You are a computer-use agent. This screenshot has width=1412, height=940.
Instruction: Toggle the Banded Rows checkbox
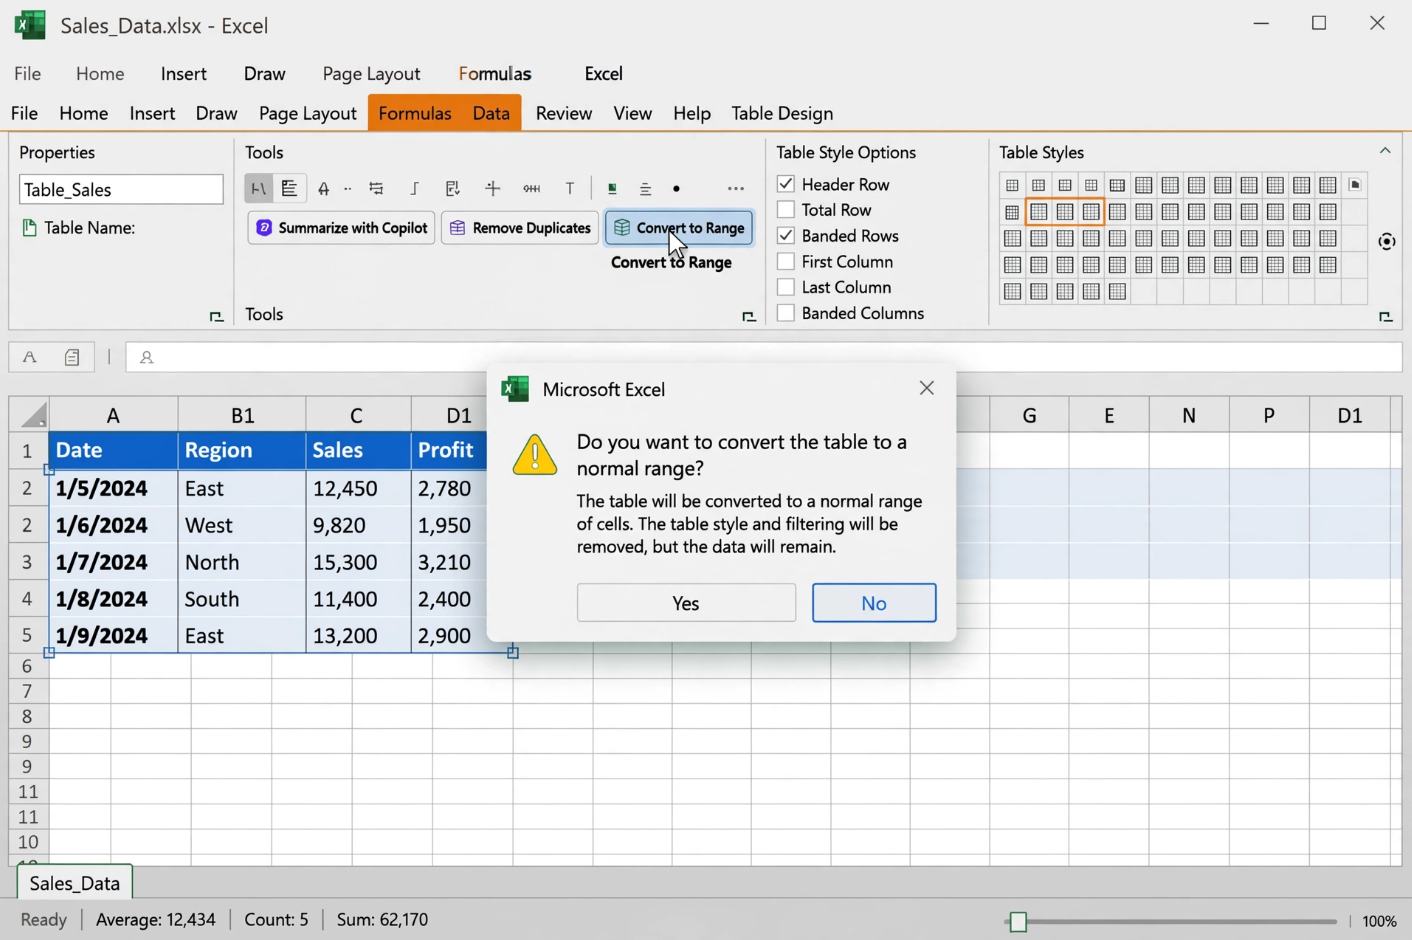pos(786,236)
